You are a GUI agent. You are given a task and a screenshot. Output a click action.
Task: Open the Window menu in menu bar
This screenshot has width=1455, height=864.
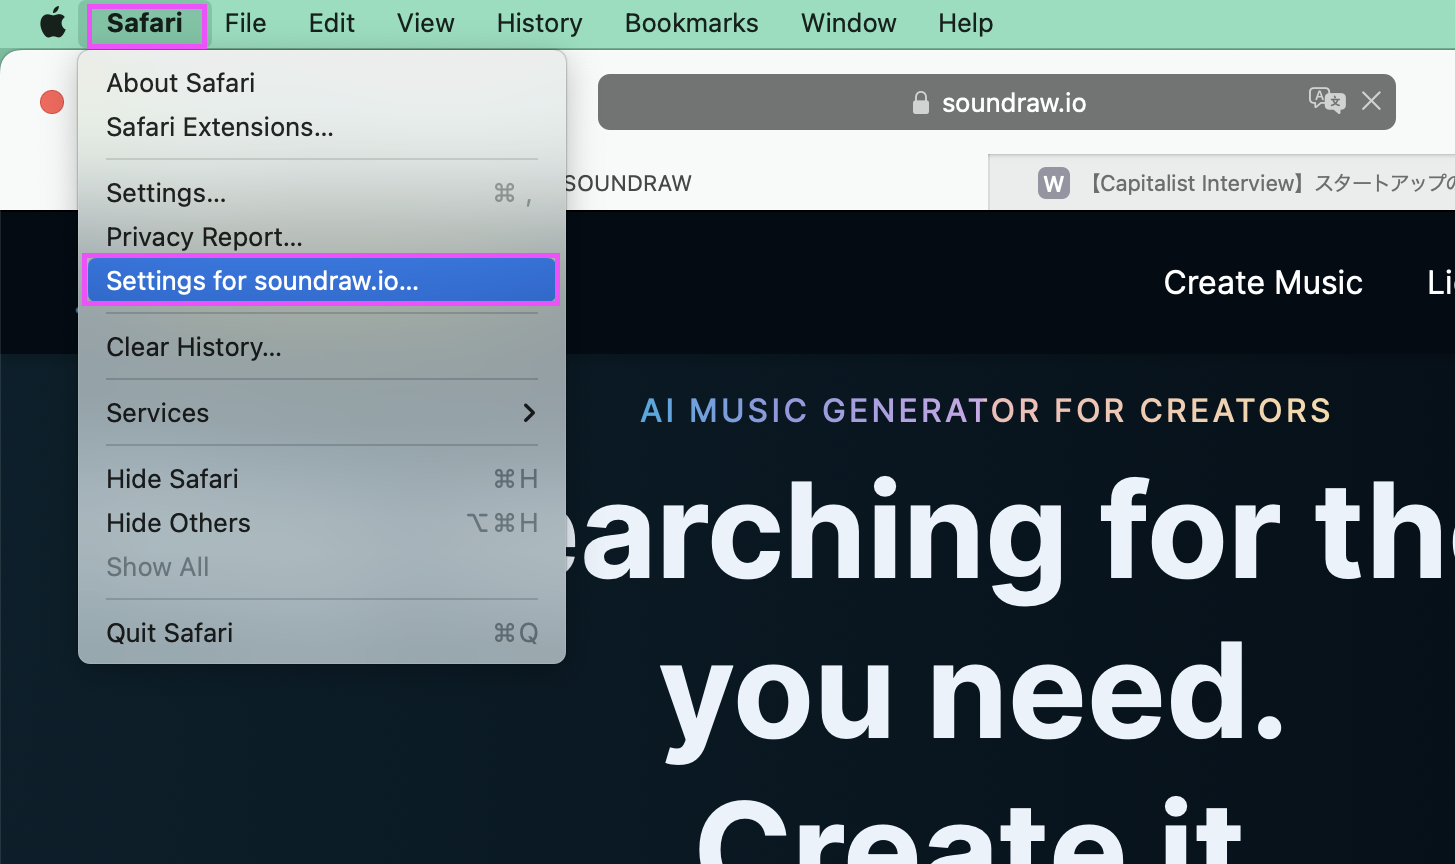(x=848, y=23)
